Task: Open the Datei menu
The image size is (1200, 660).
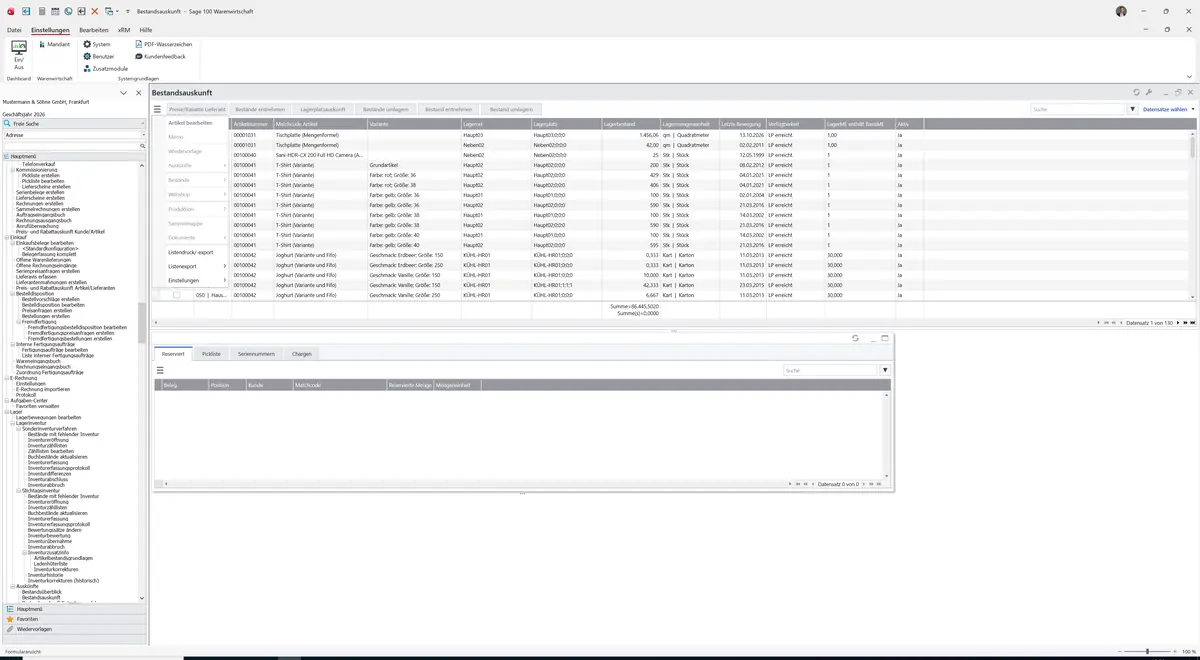Action: [x=14, y=30]
